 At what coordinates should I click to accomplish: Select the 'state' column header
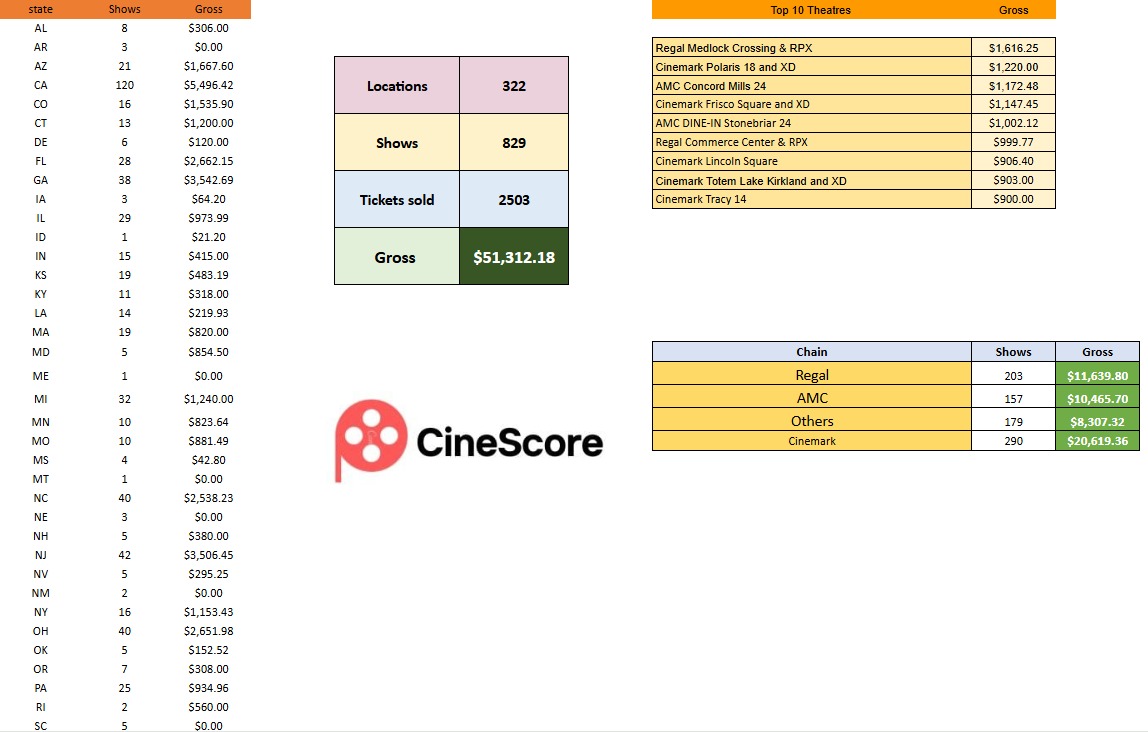(40, 10)
